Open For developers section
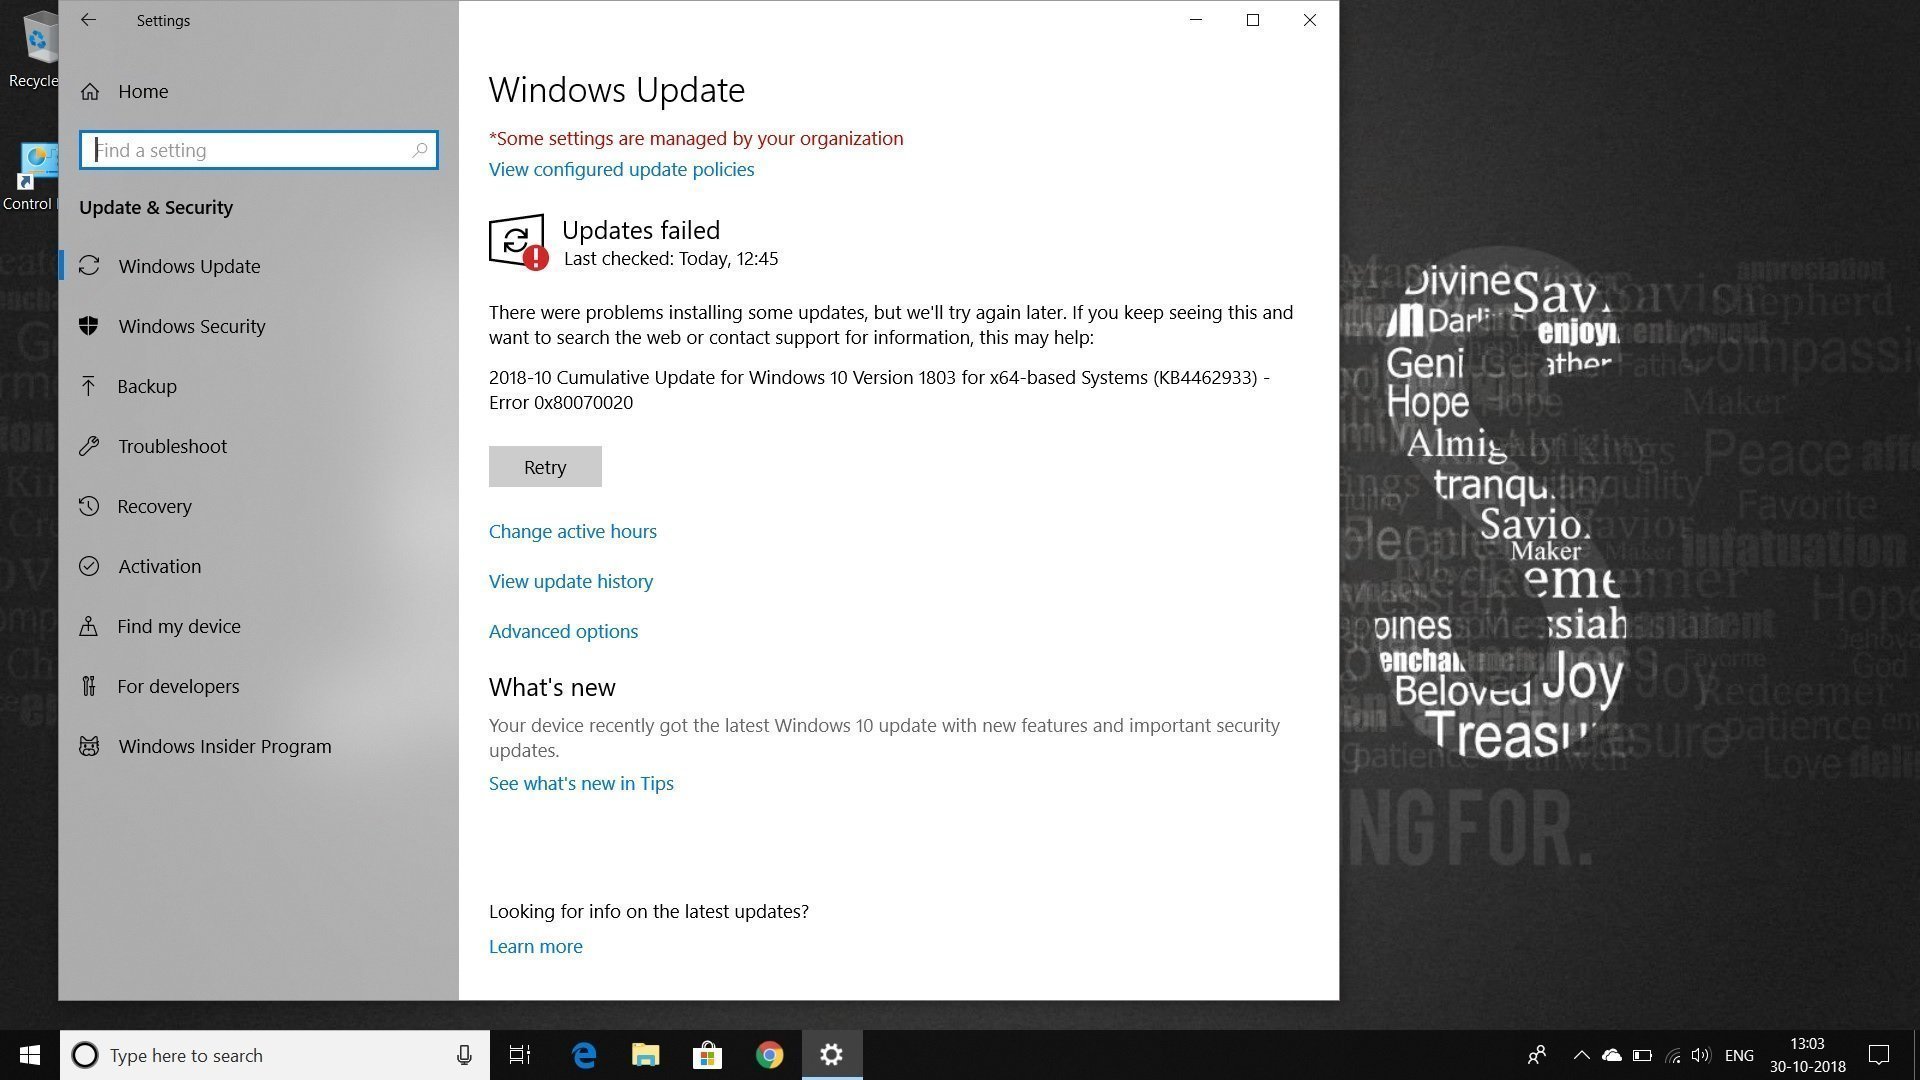Image resolution: width=1920 pixels, height=1080 pixels. (258, 686)
